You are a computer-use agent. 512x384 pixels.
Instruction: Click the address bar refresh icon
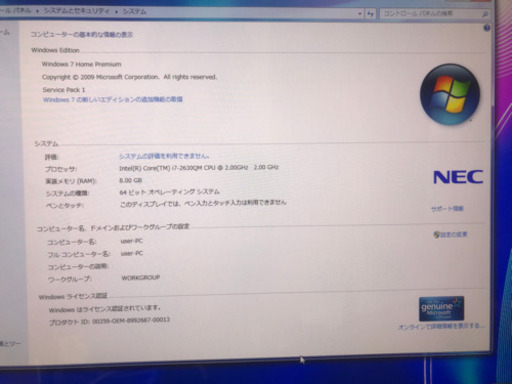(370, 14)
